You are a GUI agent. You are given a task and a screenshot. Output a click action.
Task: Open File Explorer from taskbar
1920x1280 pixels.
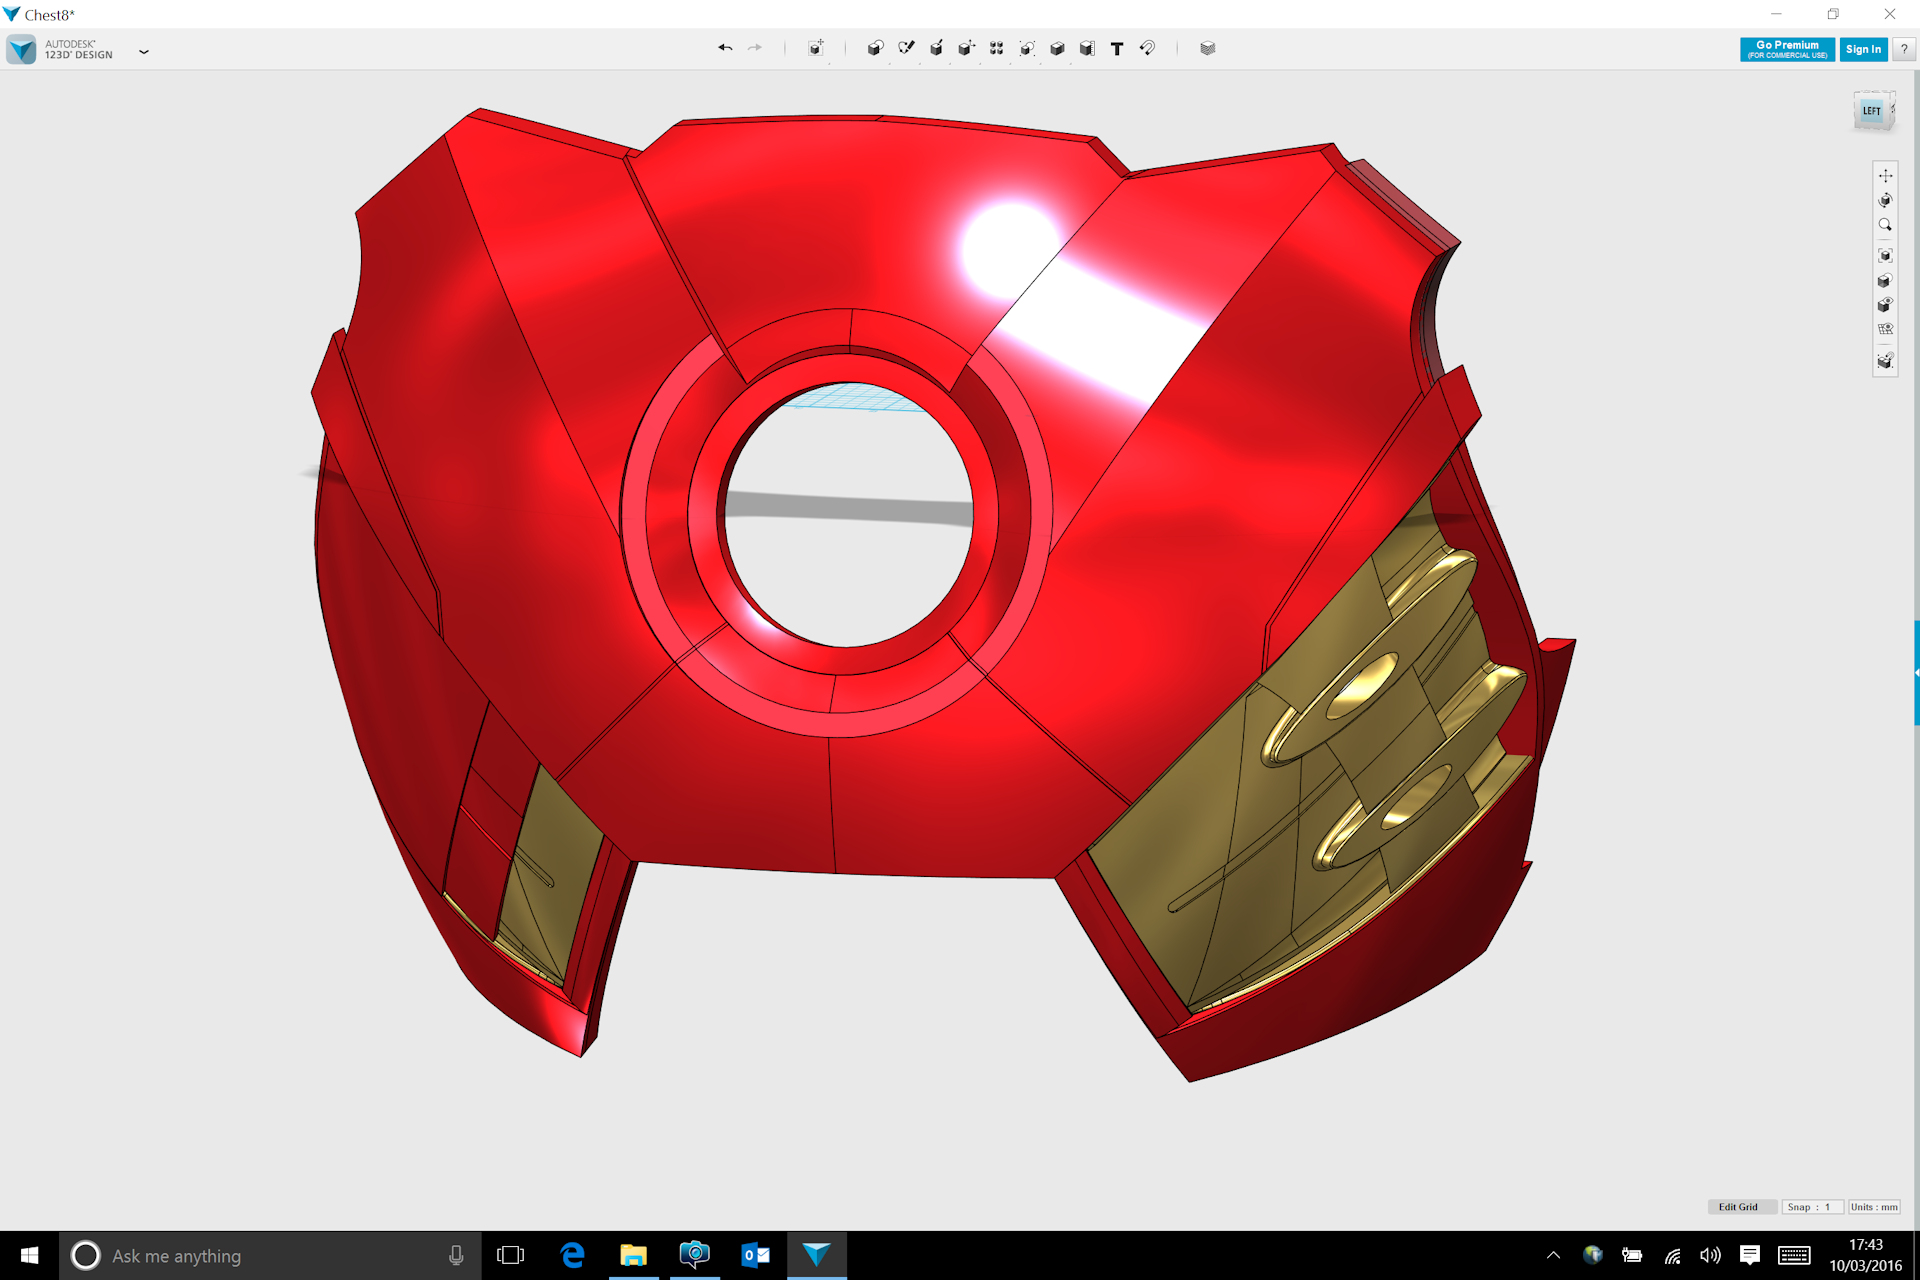pos(633,1255)
